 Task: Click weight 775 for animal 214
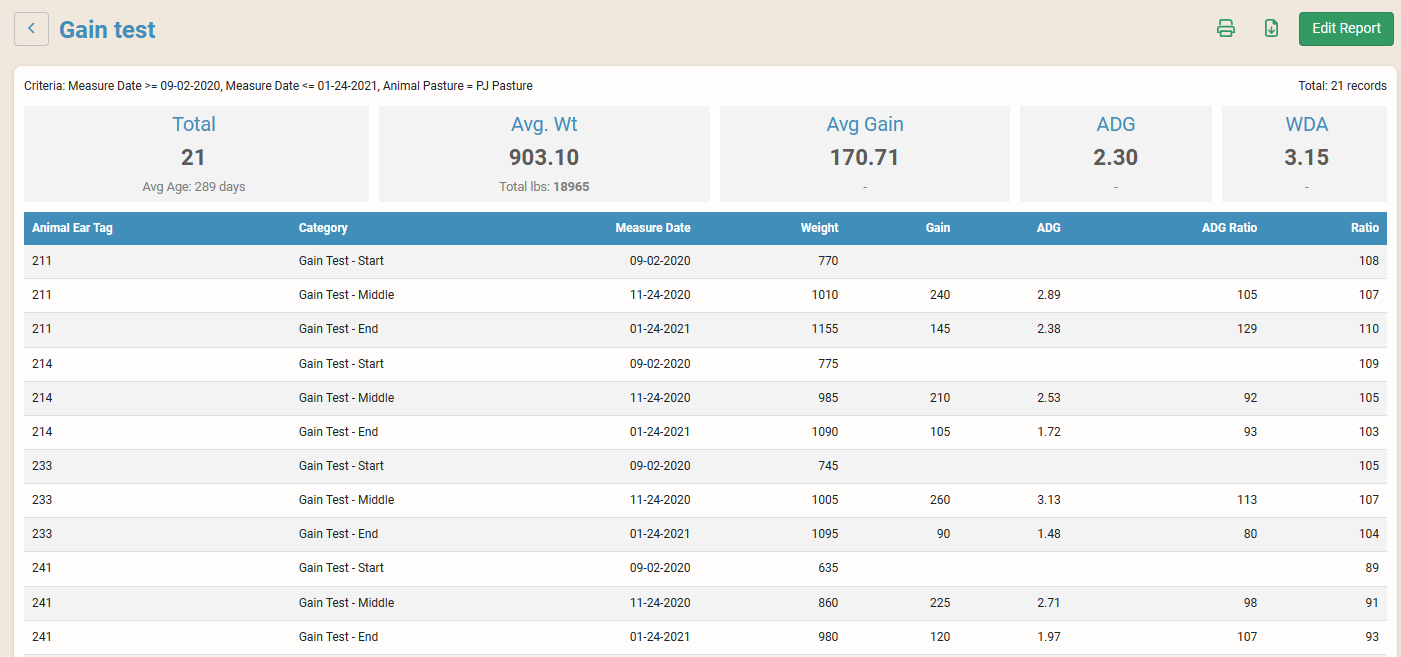[x=828, y=364]
